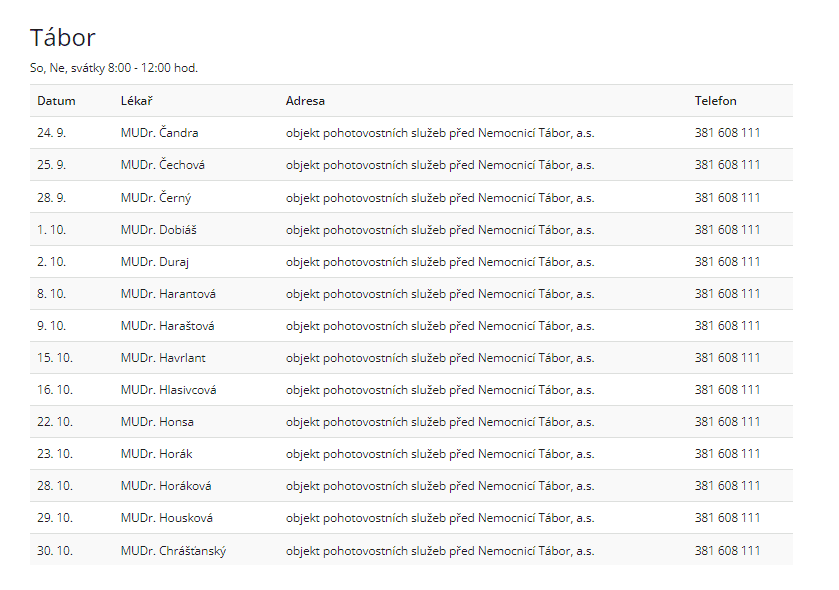Select the opening hours text under Tábor
The width and height of the screenshot is (839, 590).
(x=114, y=68)
